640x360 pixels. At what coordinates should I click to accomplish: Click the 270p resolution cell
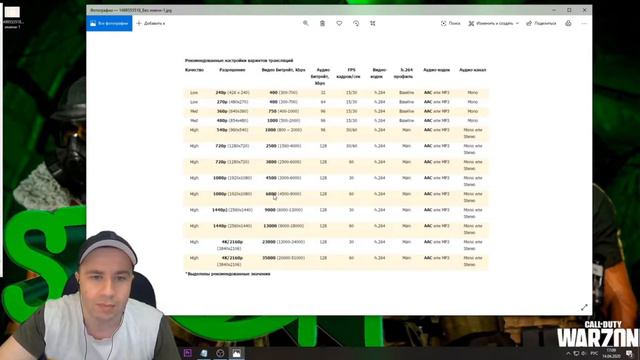(232, 102)
